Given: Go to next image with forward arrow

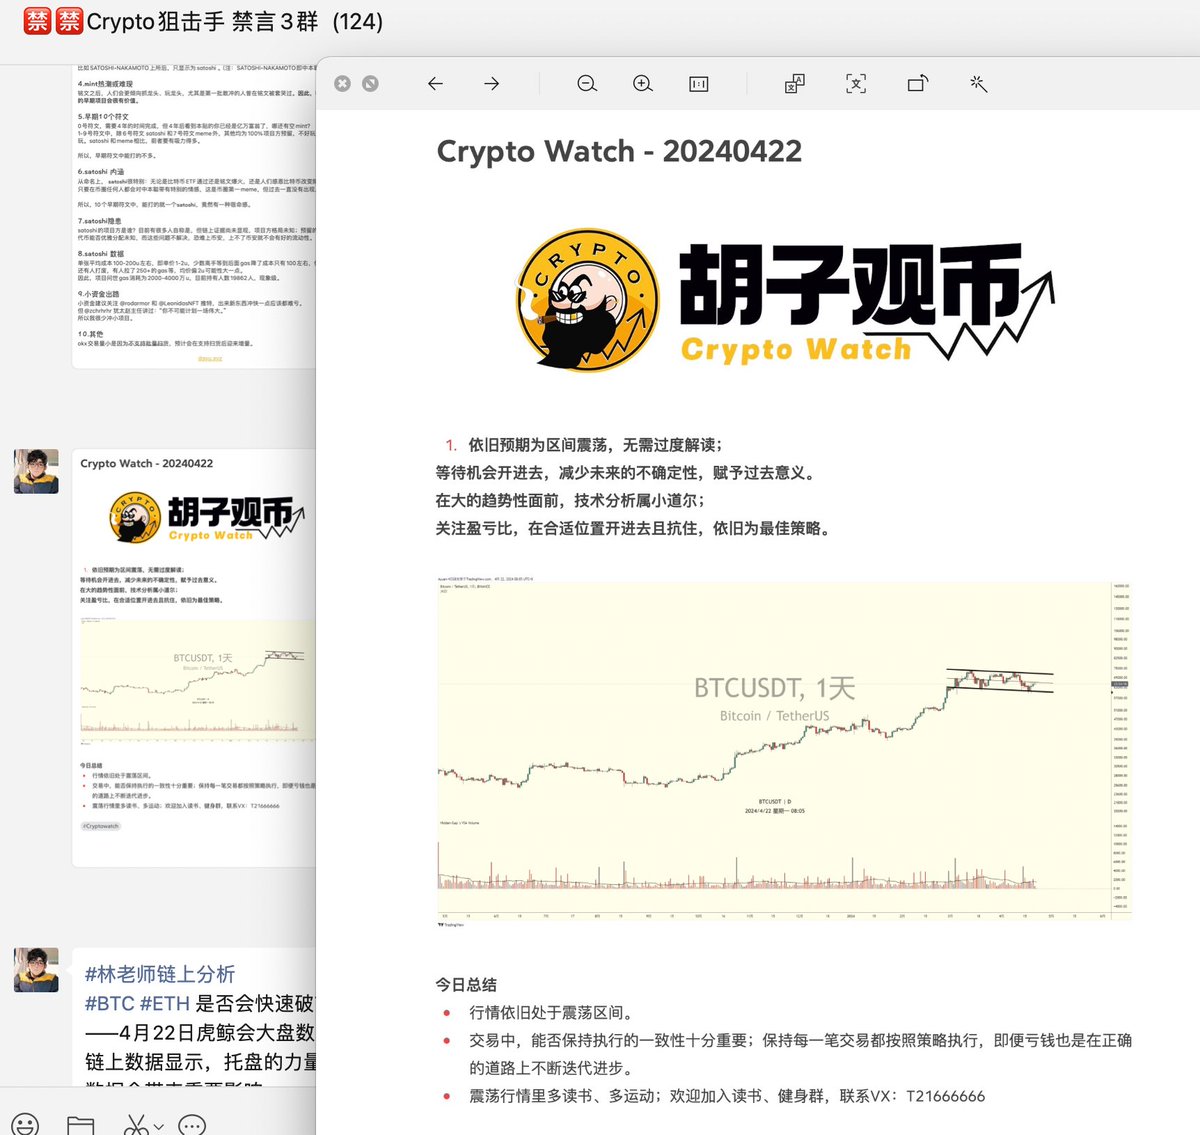Looking at the screenshot, I should pyautogui.click(x=491, y=84).
